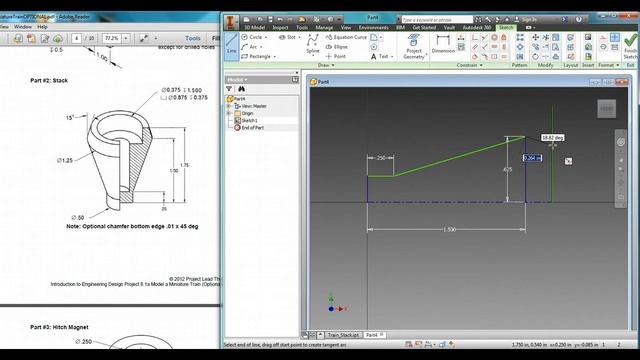This screenshot has width=640, height=360.
Task: Choose the Equation Curve tool
Action: click(x=346, y=37)
